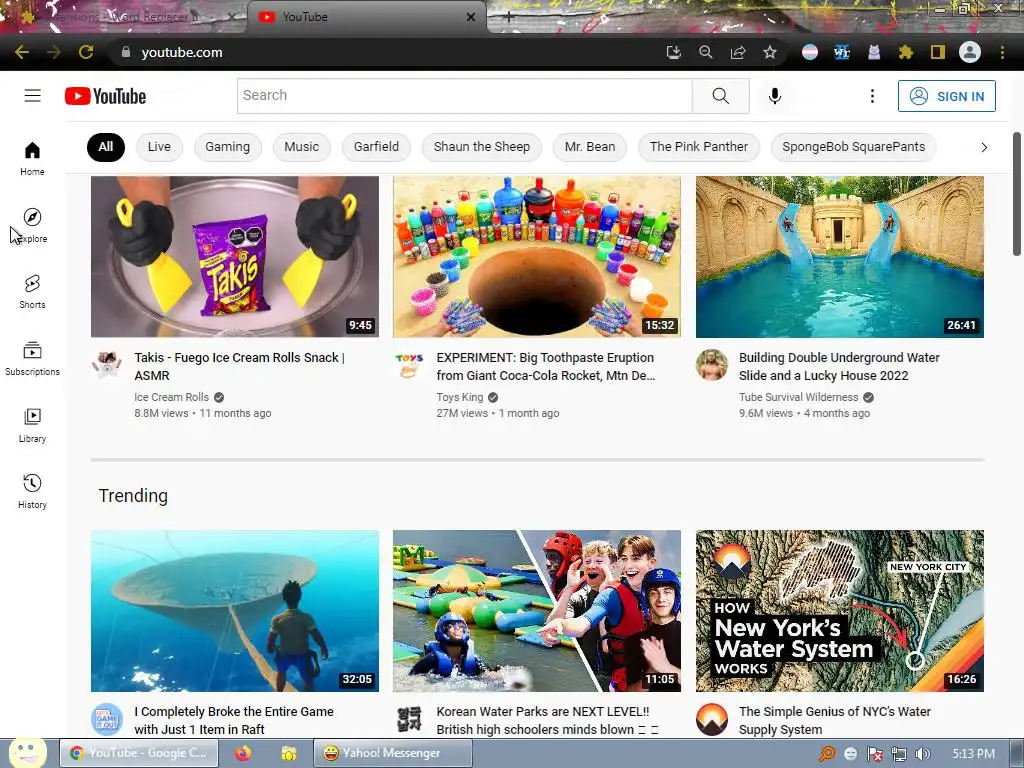Open I Completely Broke the Entire Game title

pos(234,720)
